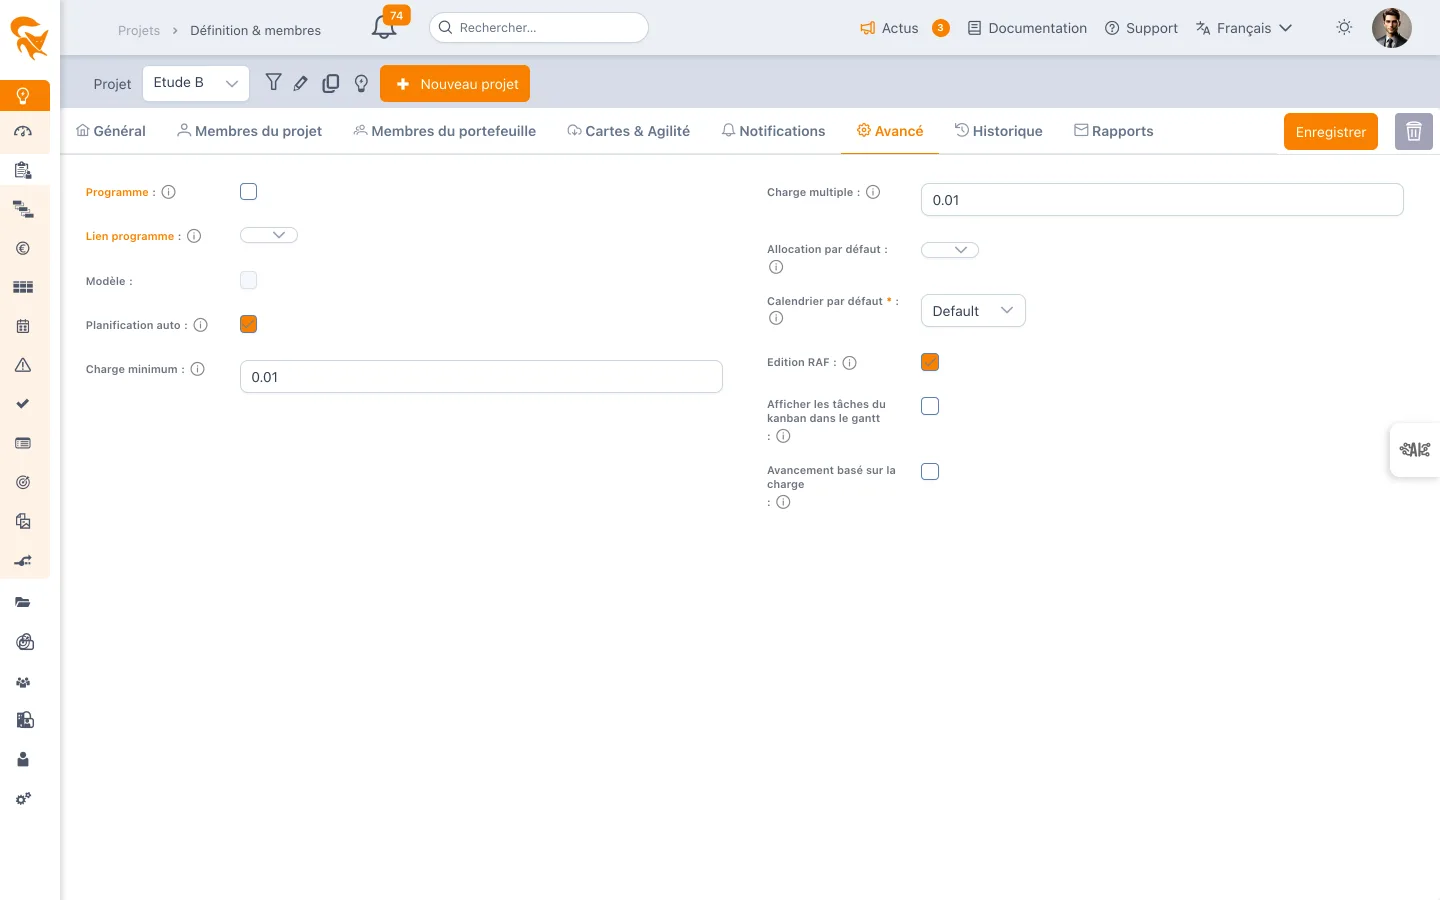Viewport: 1440px width, 900px height.
Task: Click the copy project icon
Action: (x=331, y=84)
